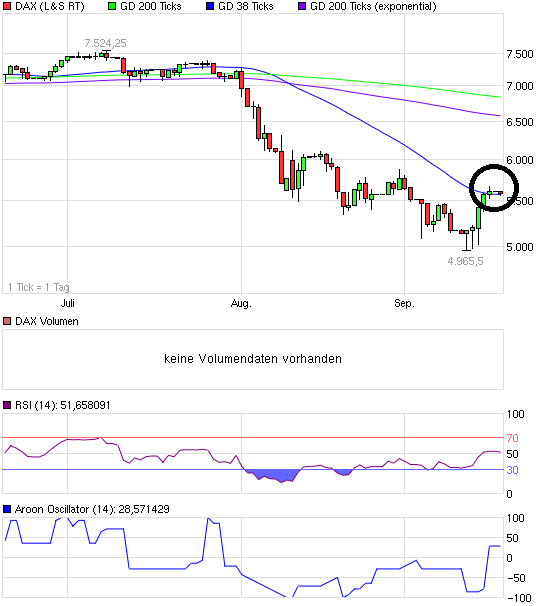The image size is (545, 606).
Task: Click the Aroon axis label -50
Action: [x=516, y=578]
